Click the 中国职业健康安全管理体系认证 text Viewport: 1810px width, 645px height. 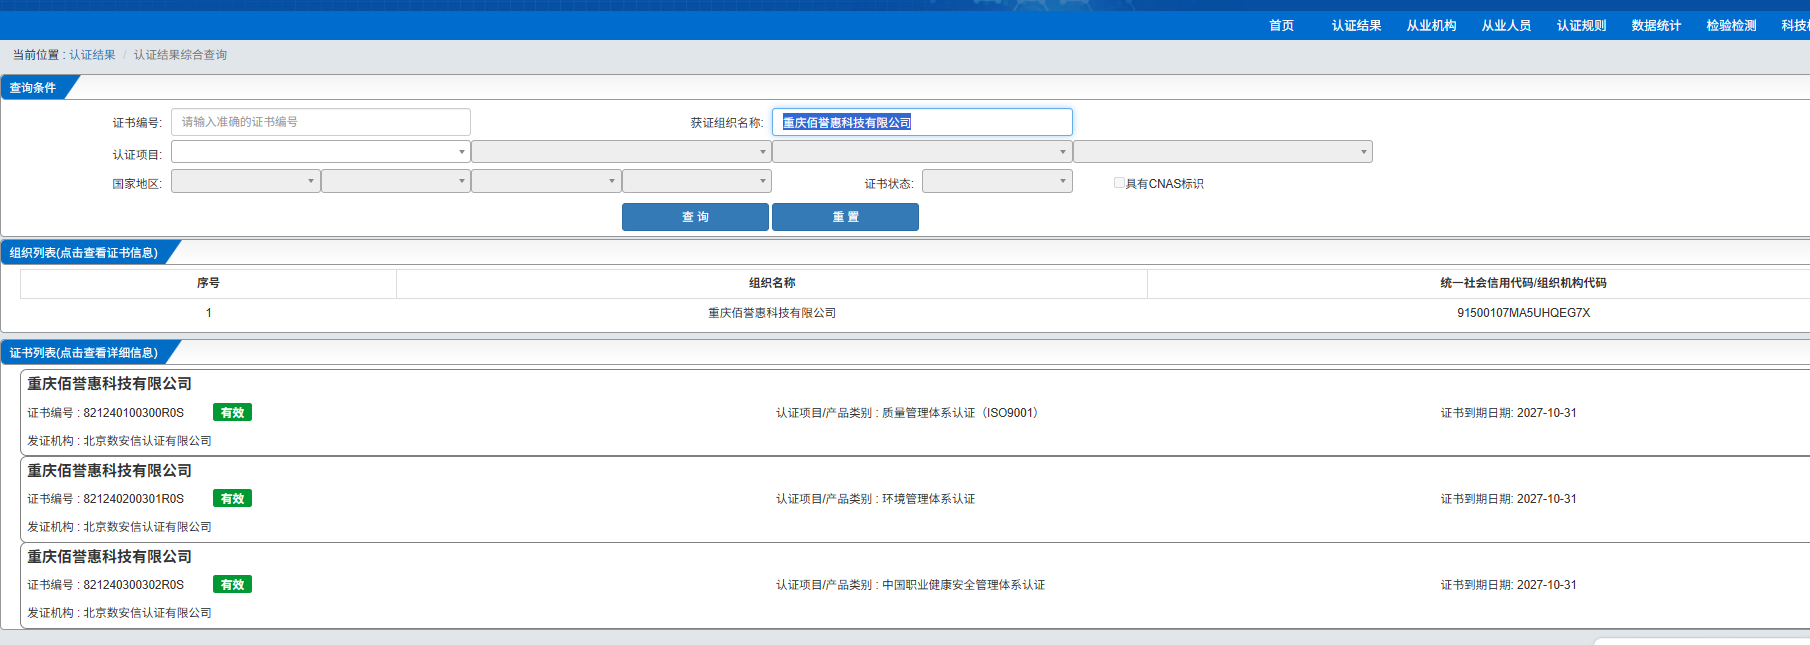(963, 585)
